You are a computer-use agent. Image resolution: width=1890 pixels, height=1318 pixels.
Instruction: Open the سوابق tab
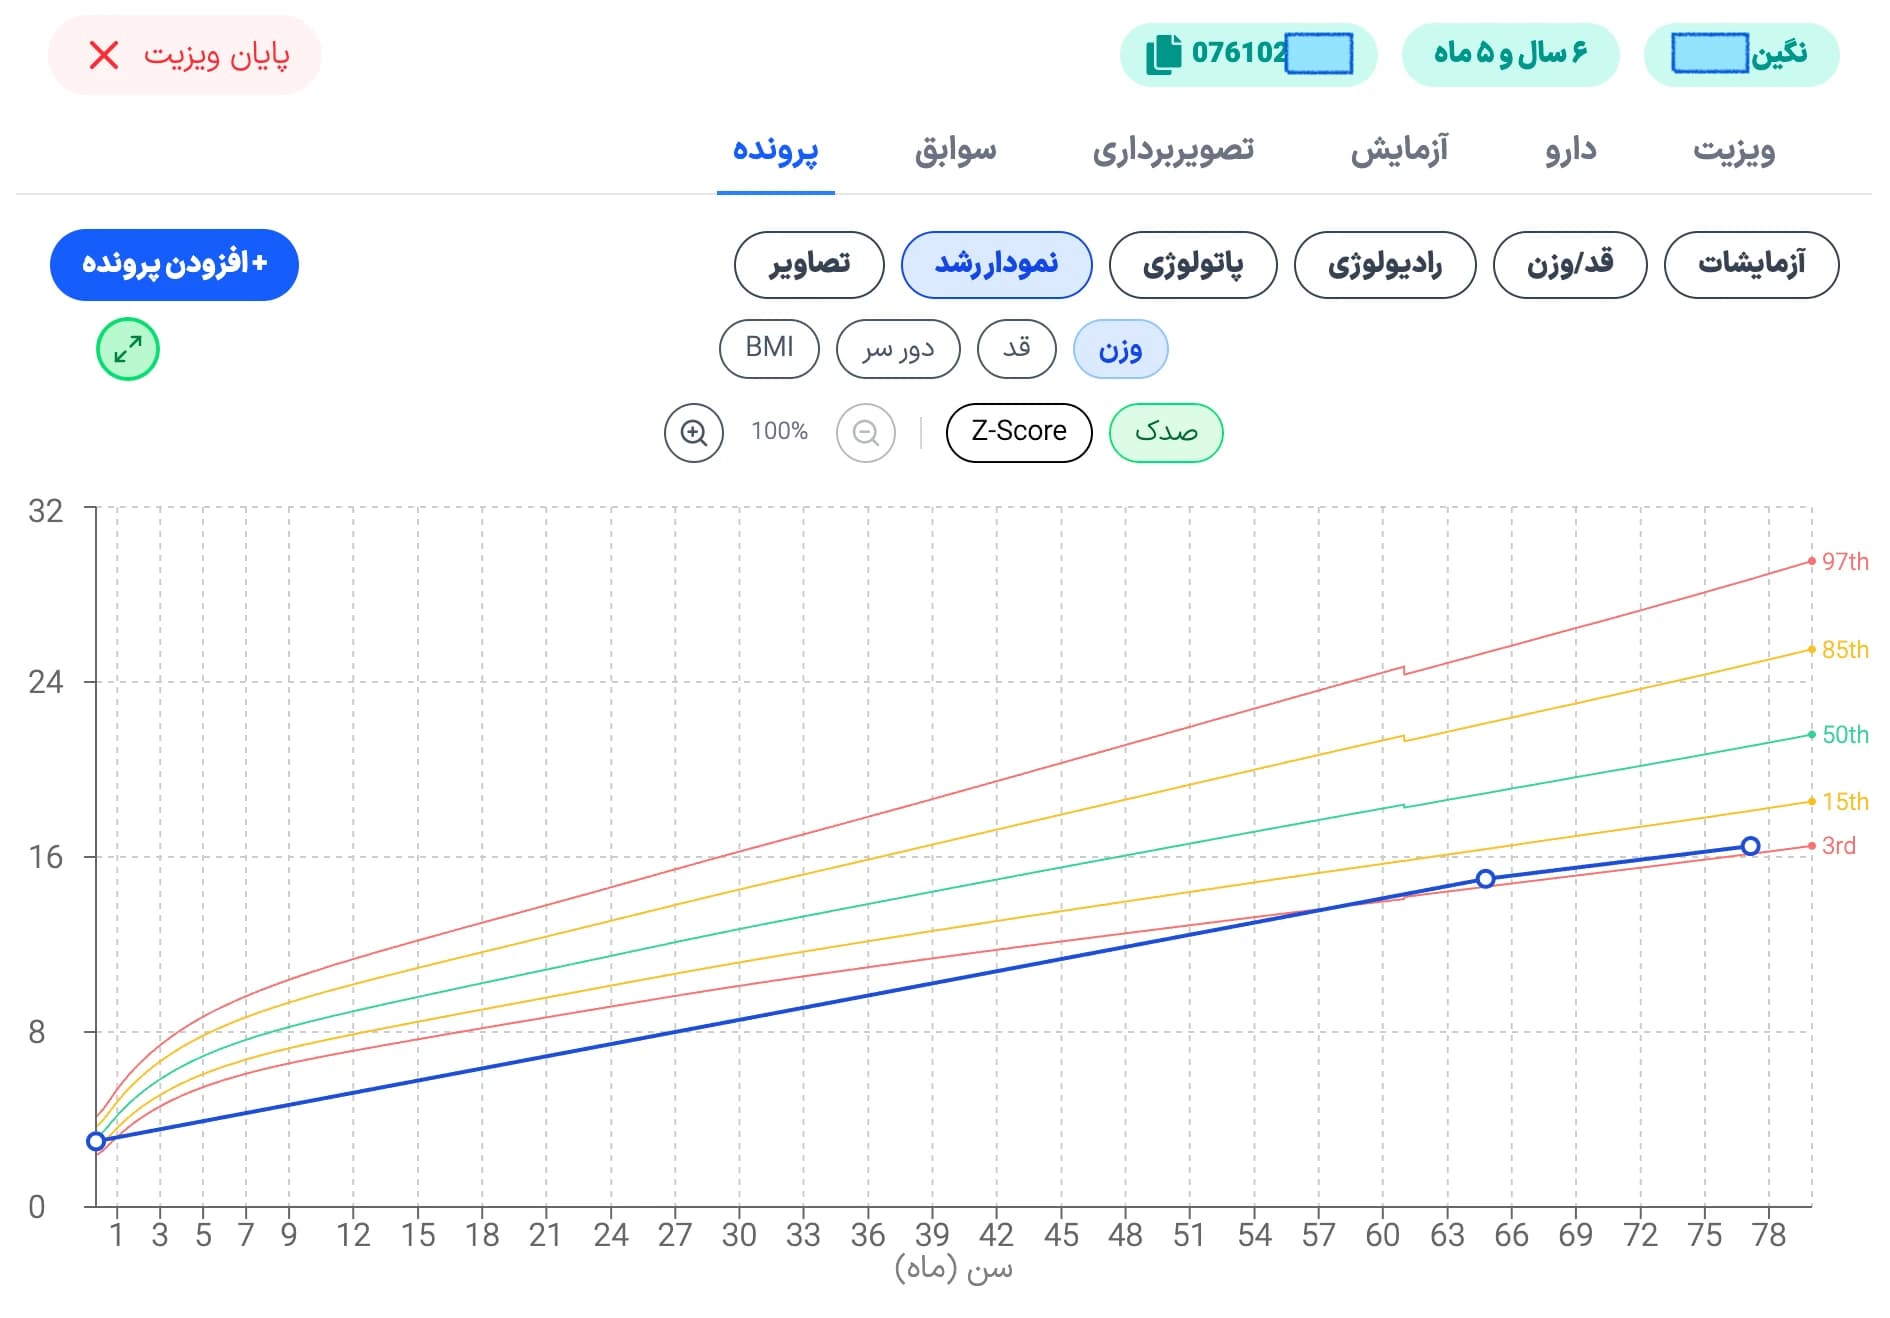tap(955, 151)
